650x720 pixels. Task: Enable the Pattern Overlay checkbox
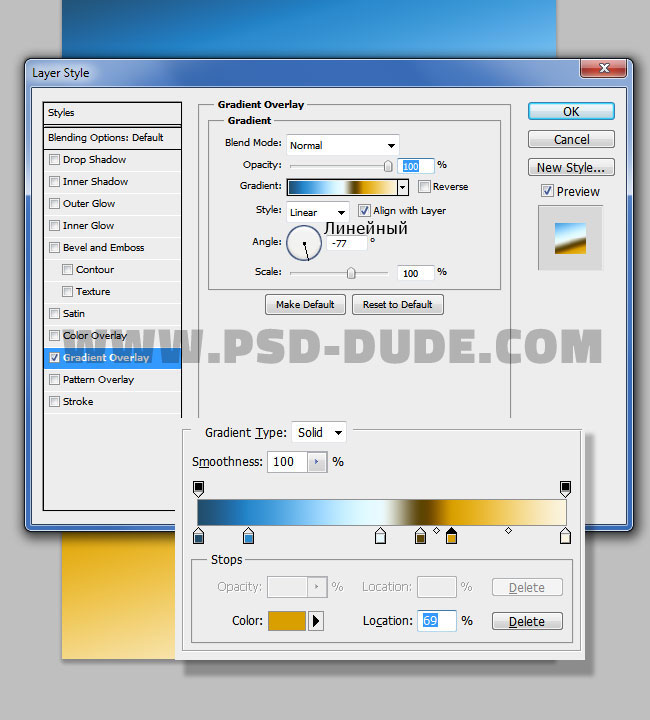[54, 380]
